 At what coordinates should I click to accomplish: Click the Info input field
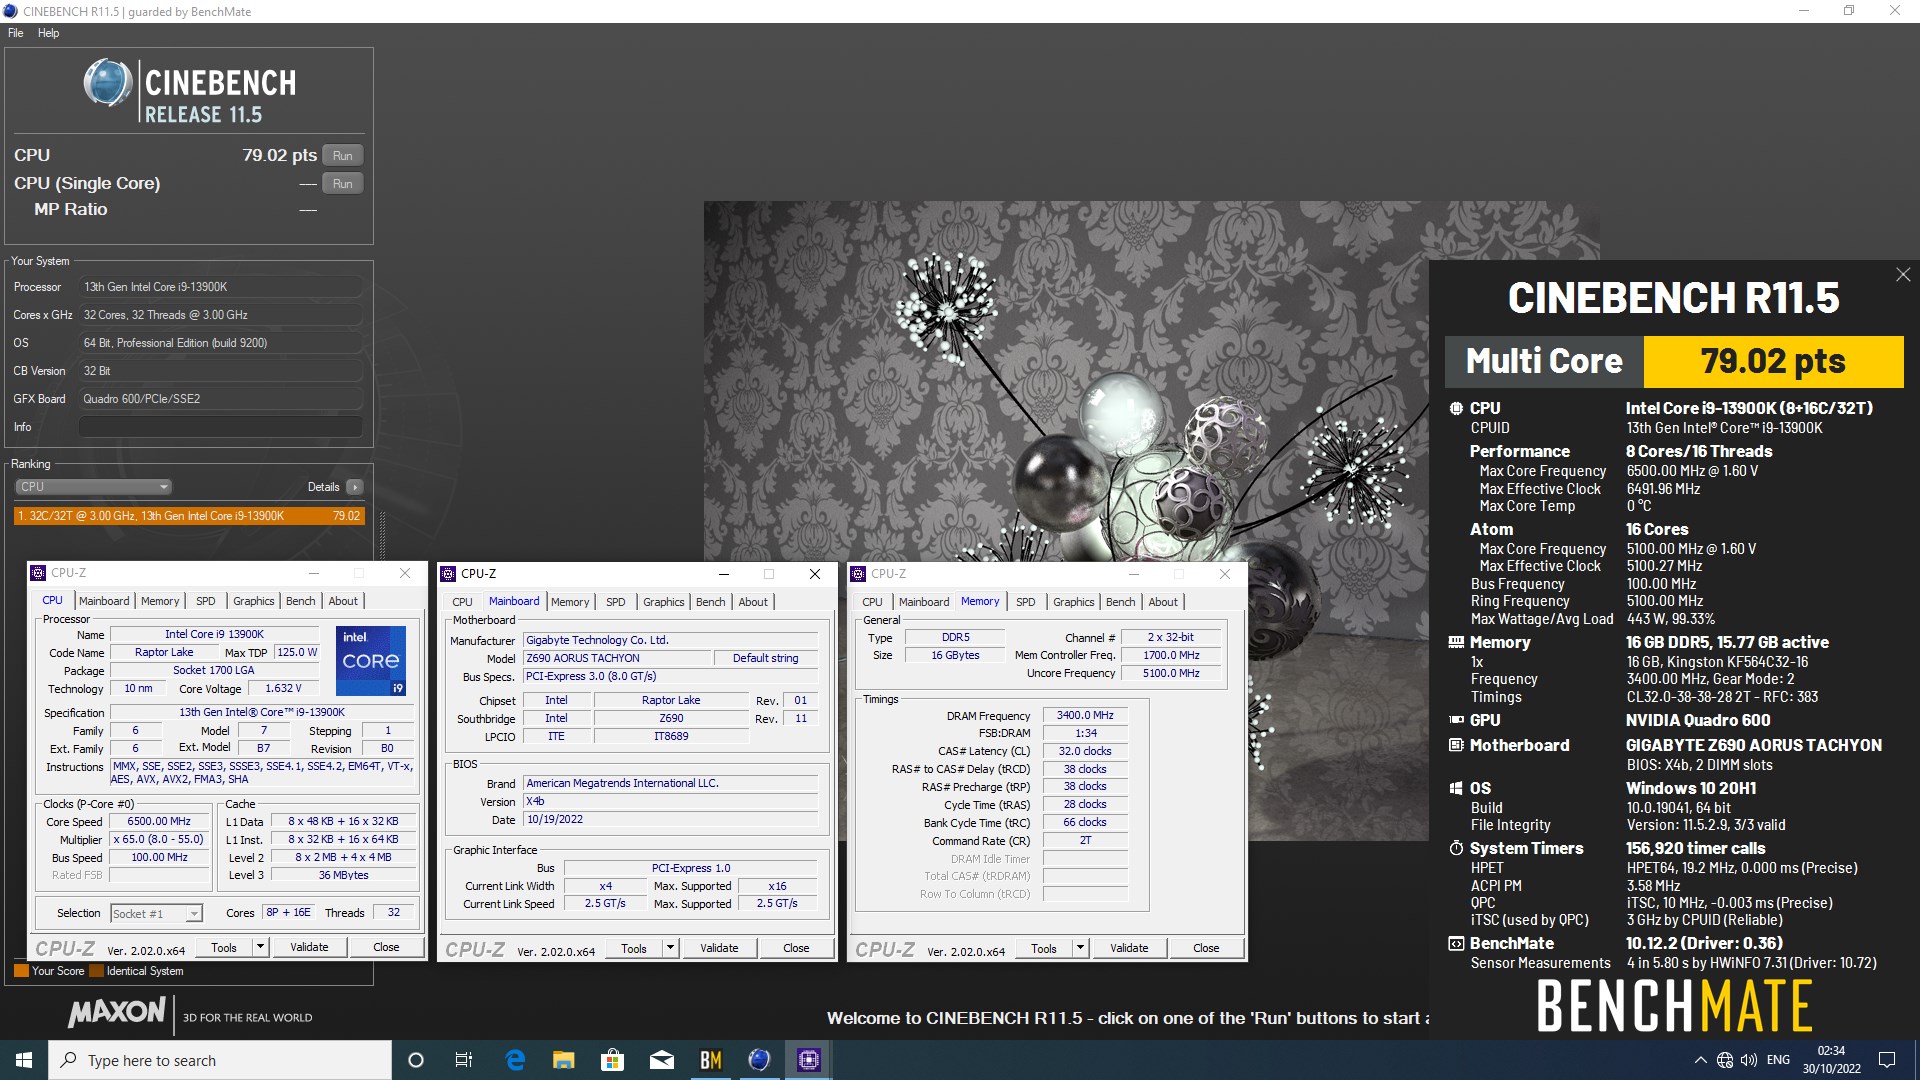[221, 427]
